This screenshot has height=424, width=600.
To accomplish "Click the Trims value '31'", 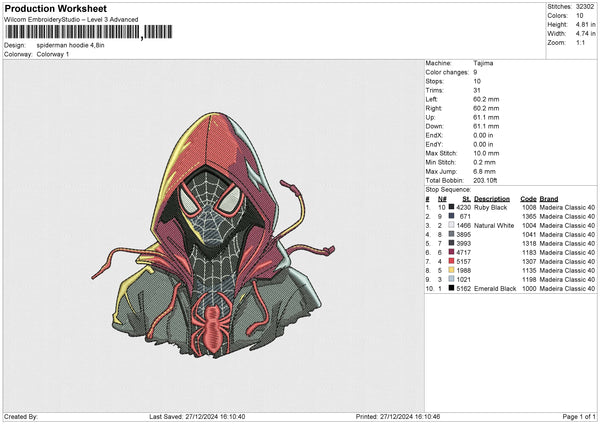I will (x=477, y=90).
